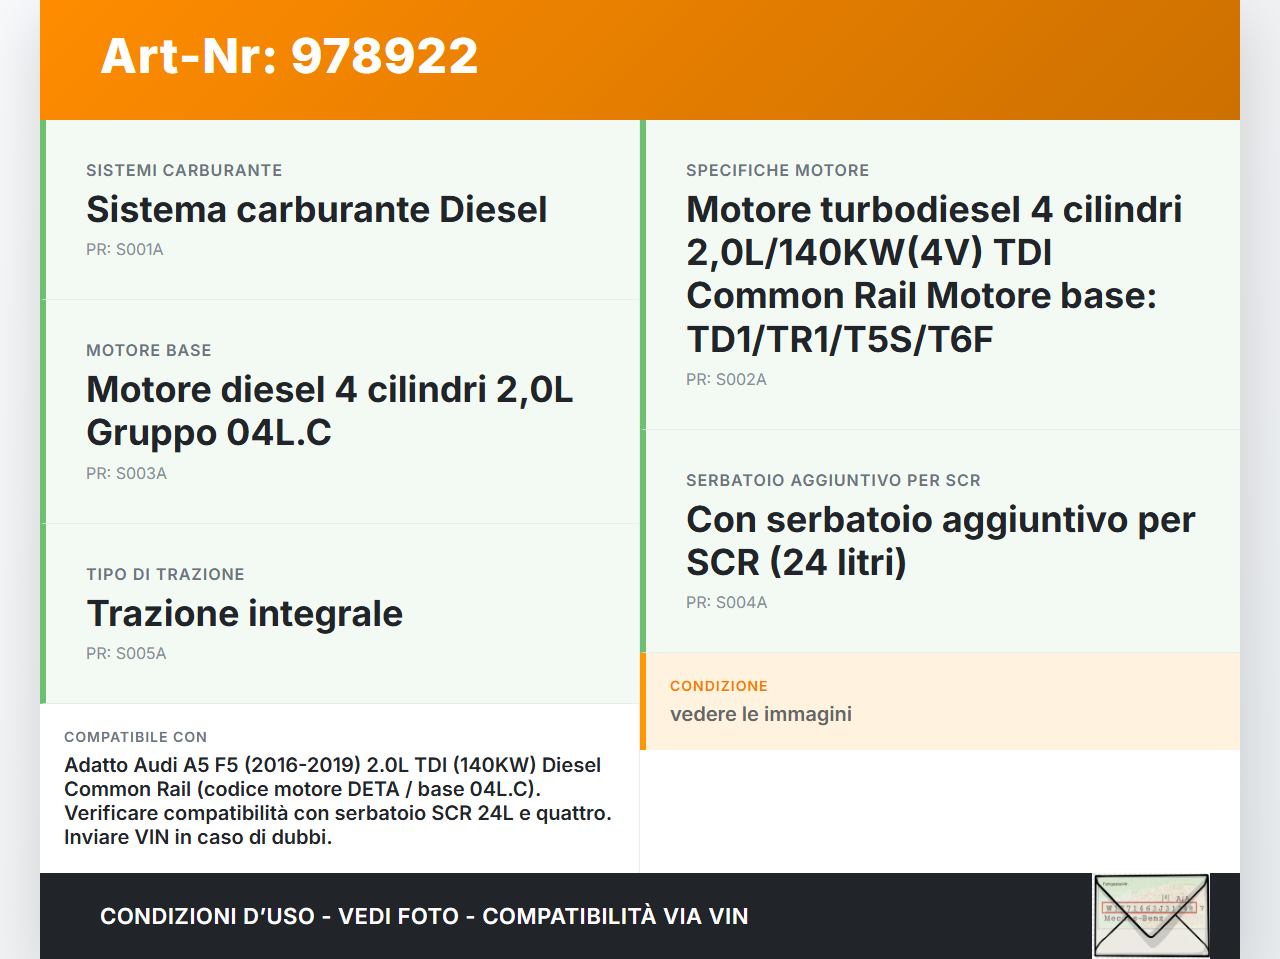Select the 'Adatto Audi A5 F5' compatibility paragraph
This screenshot has width=1280, height=959.
pos(338,801)
